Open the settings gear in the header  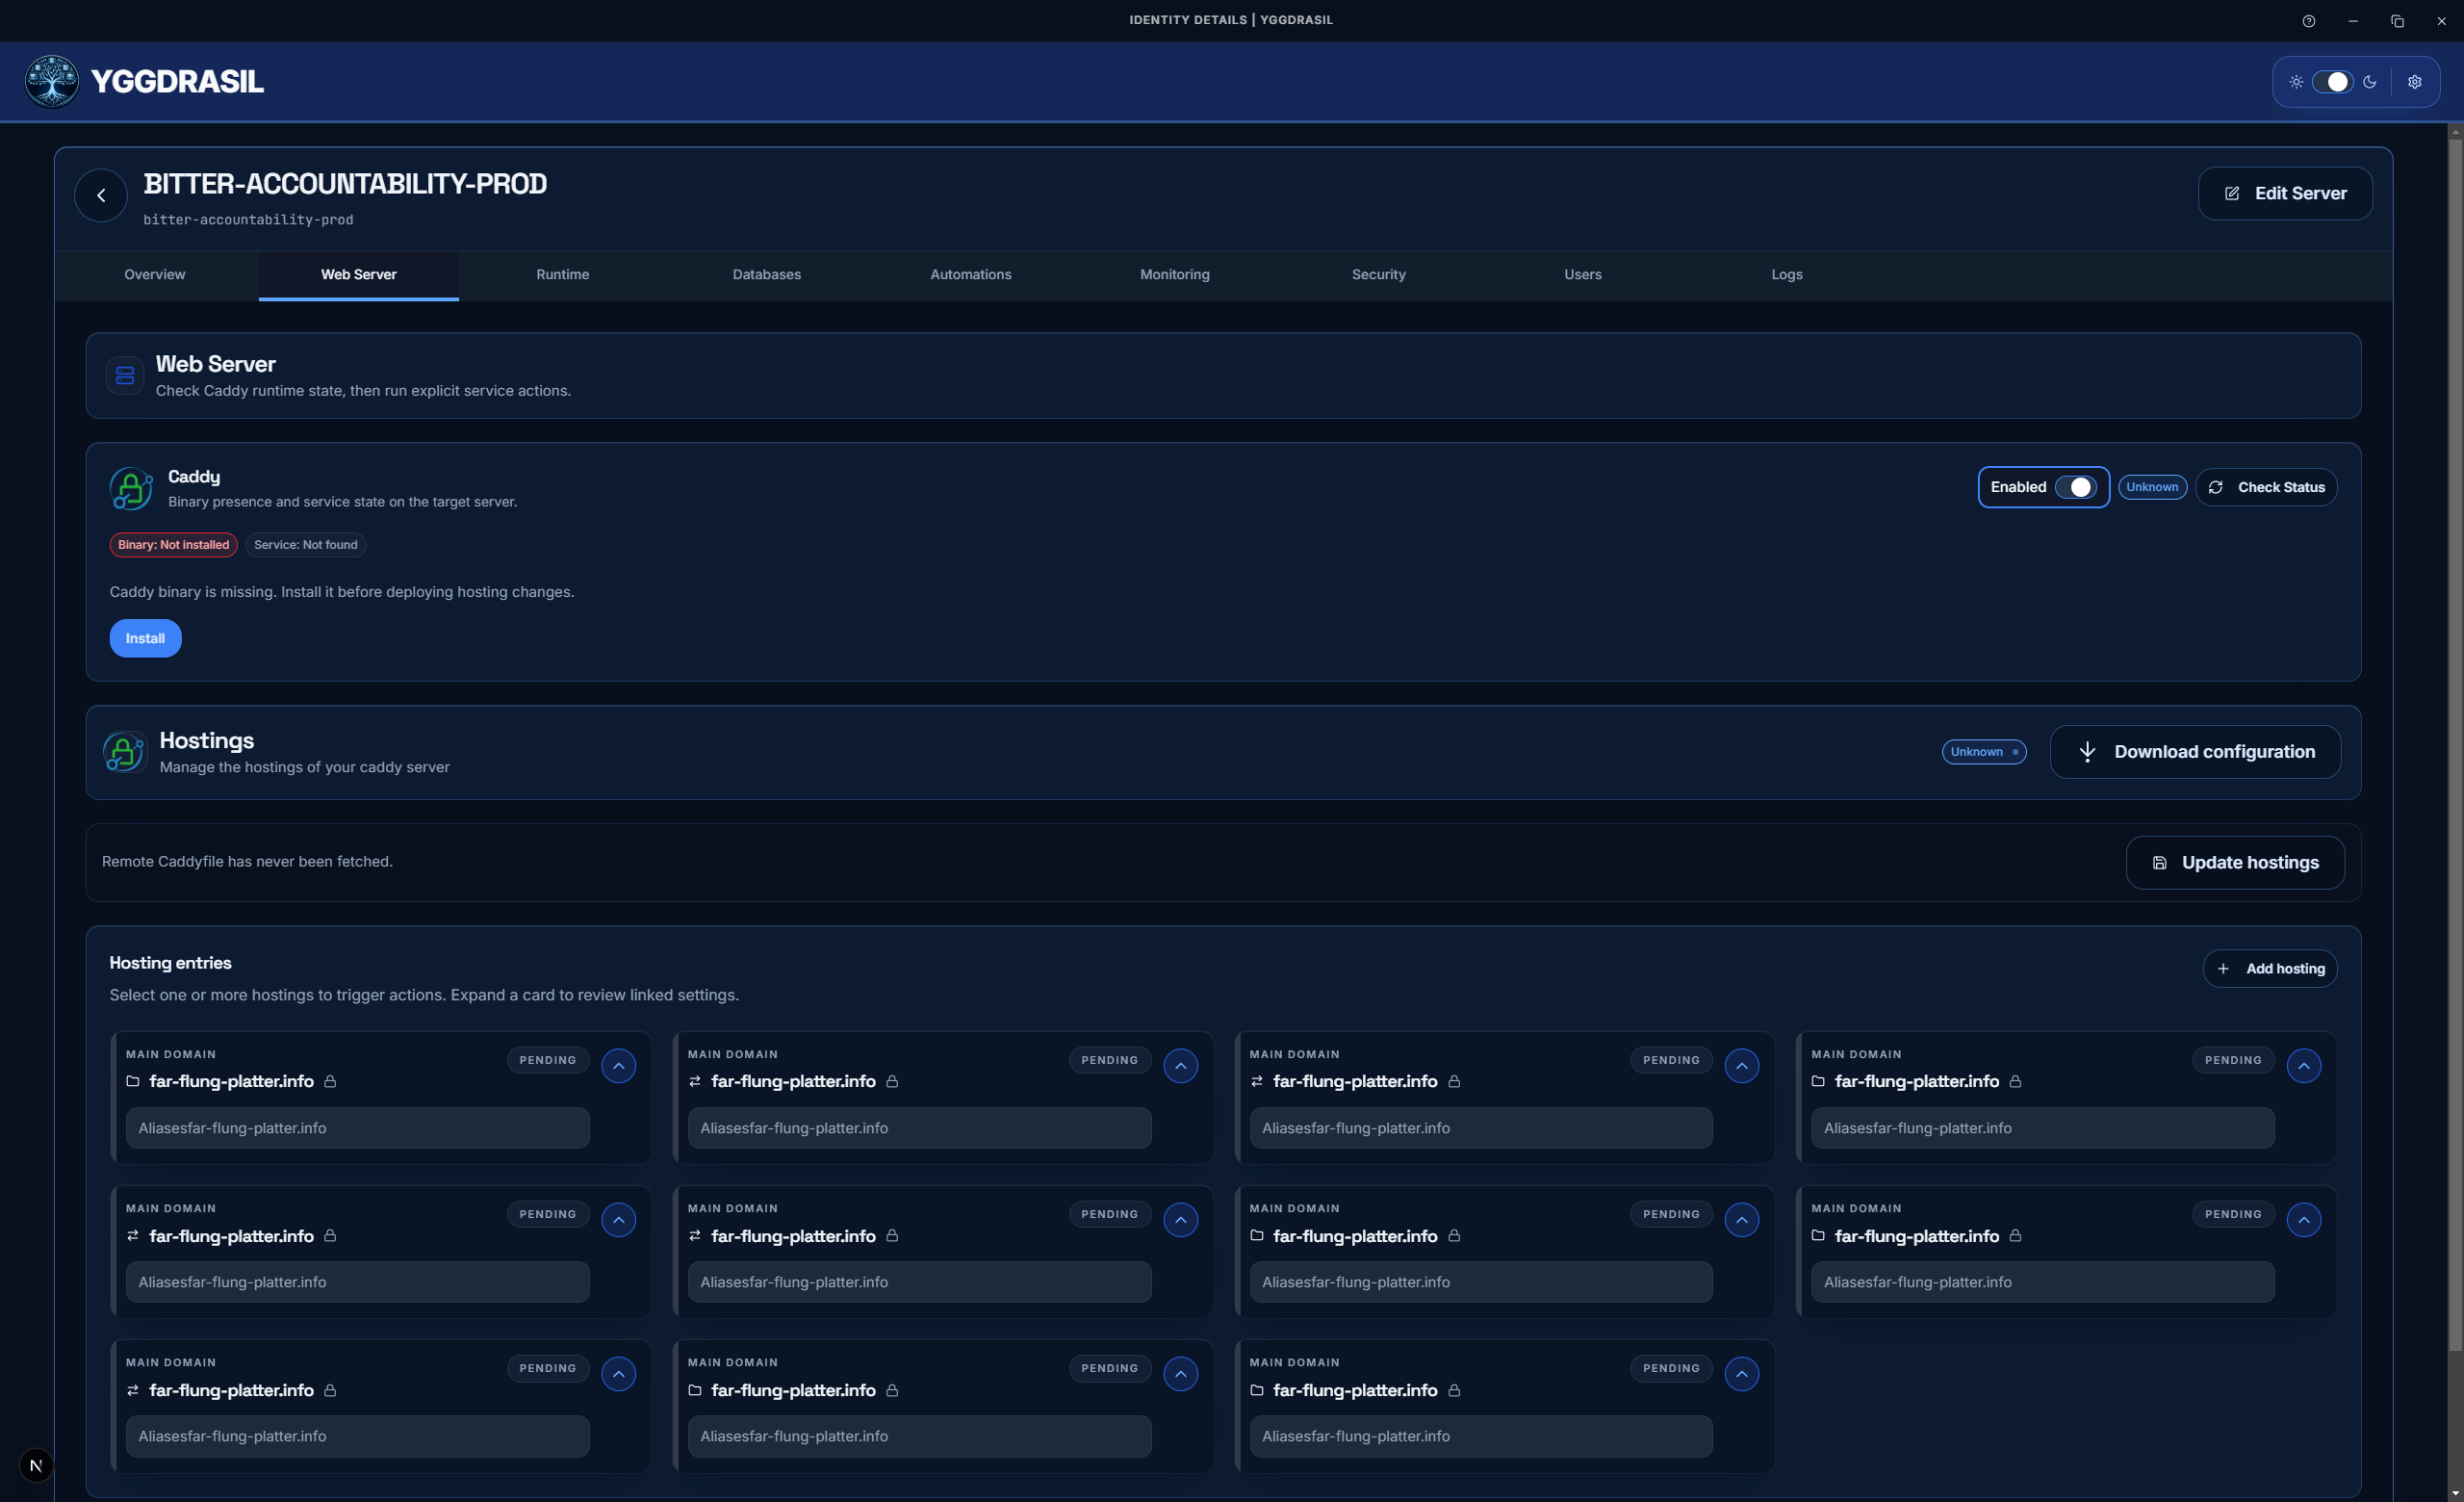2415,81
